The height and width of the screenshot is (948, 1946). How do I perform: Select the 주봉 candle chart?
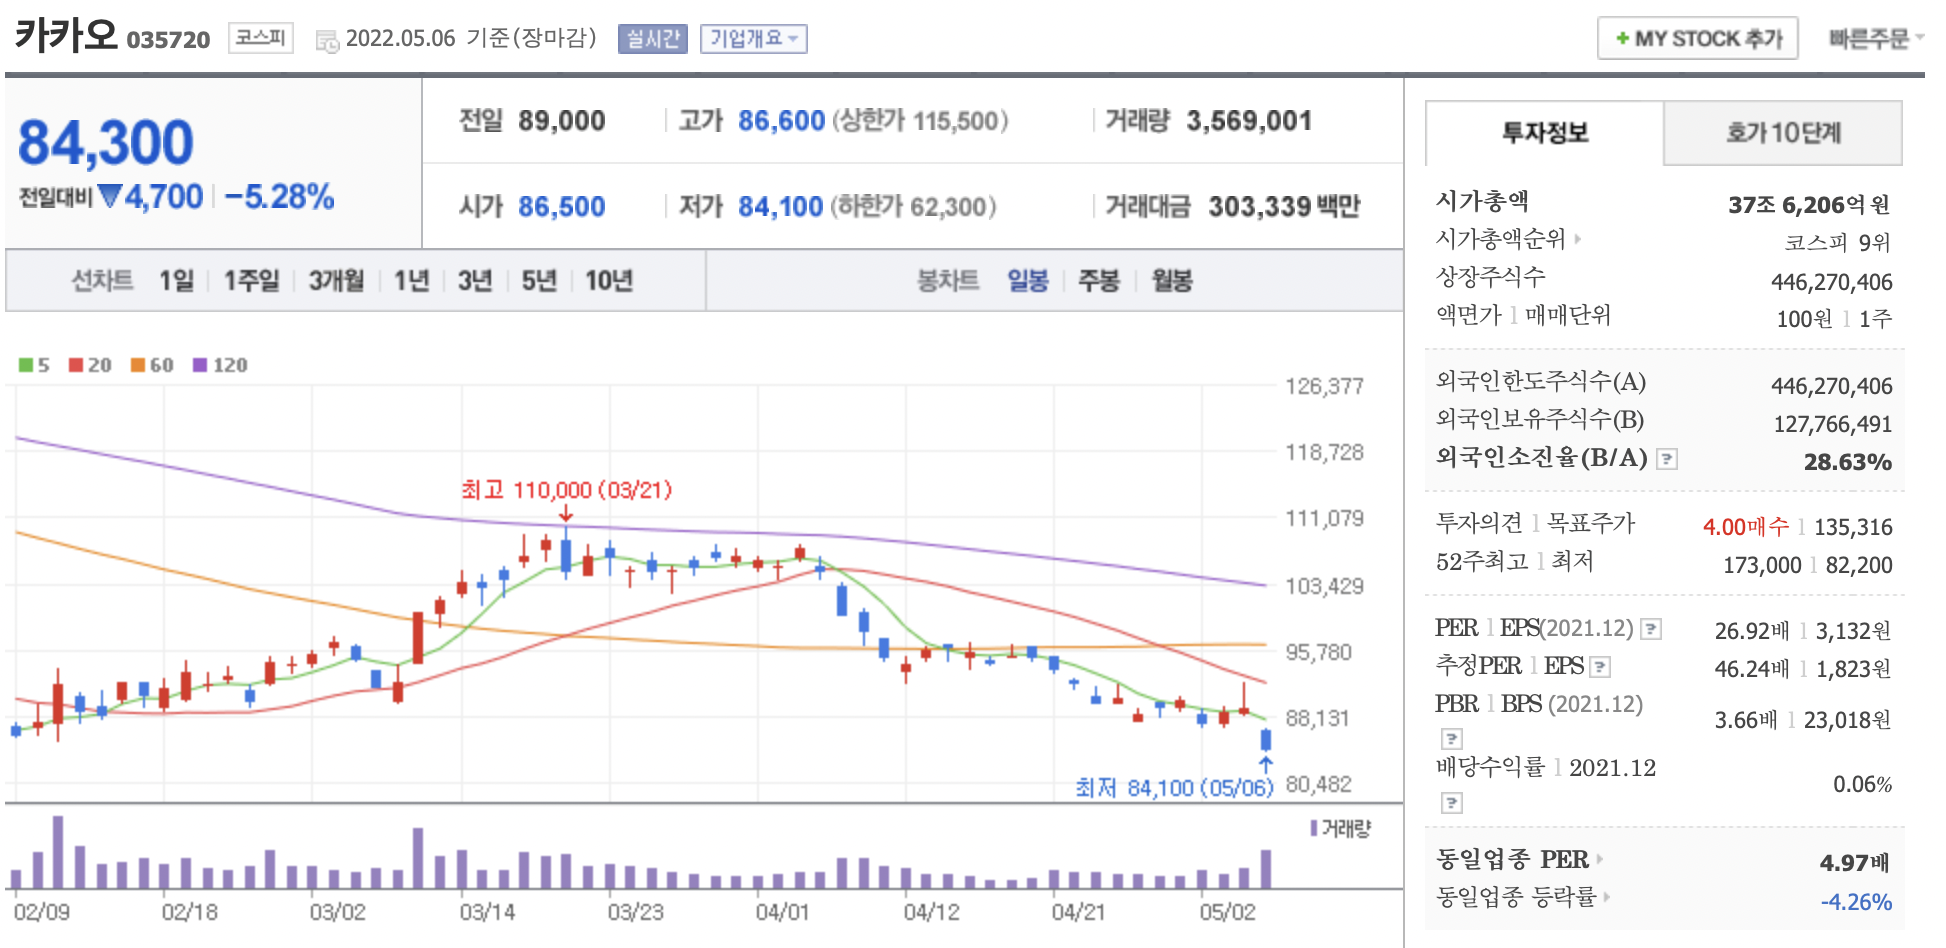(x=1098, y=281)
